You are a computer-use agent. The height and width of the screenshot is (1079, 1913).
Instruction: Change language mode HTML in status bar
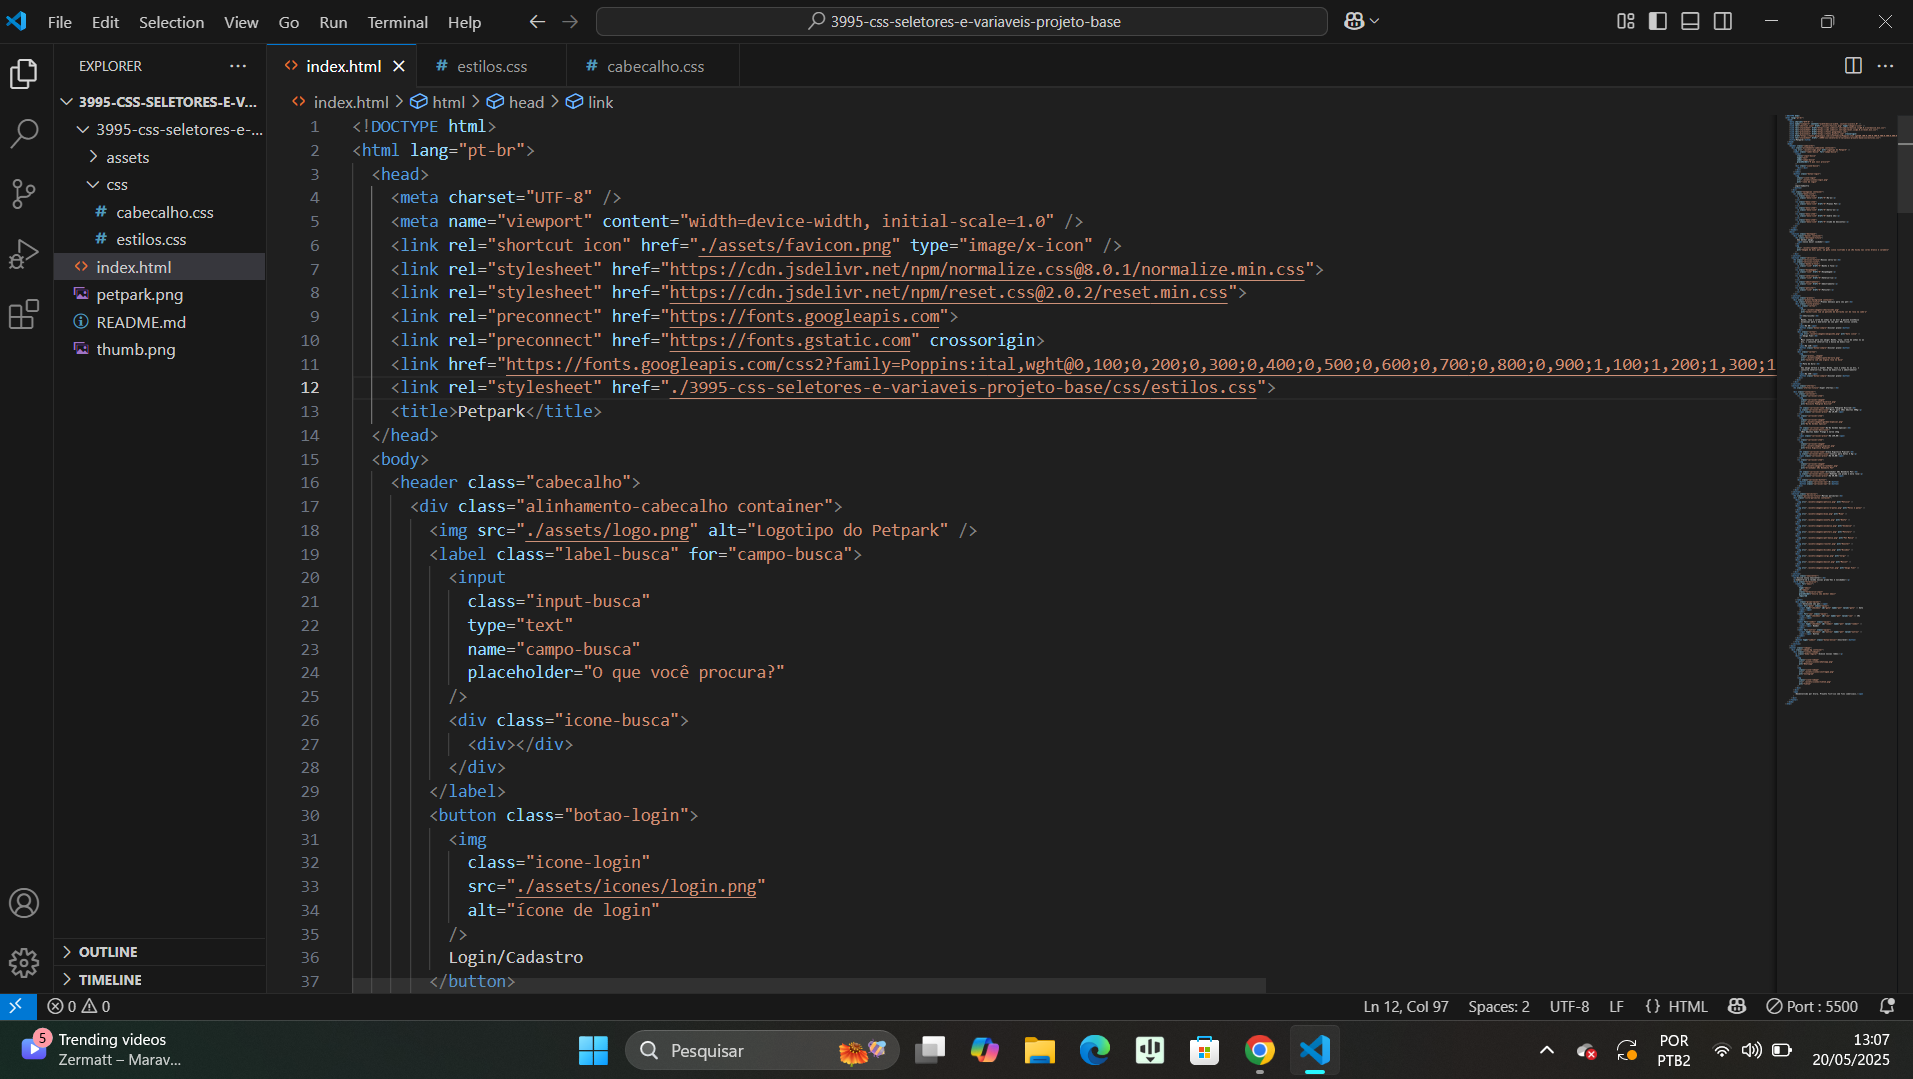1688,1006
